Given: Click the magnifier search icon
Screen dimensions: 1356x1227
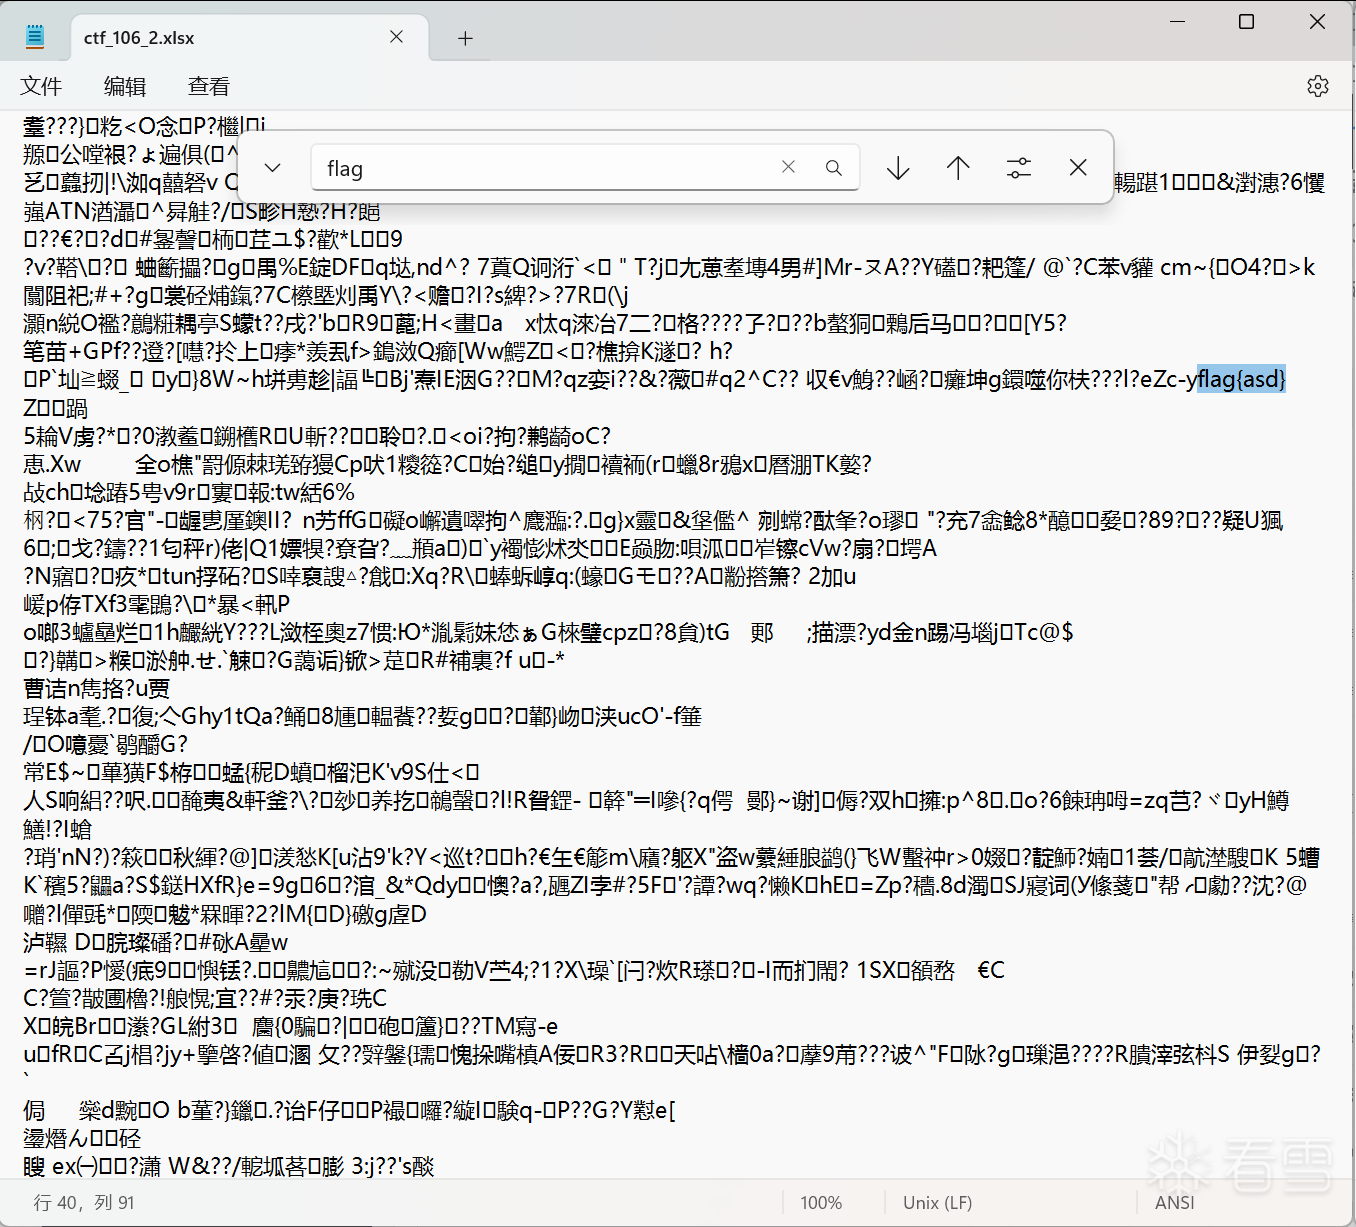Looking at the screenshot, I should pyautogui.click(x=833, y=168).
